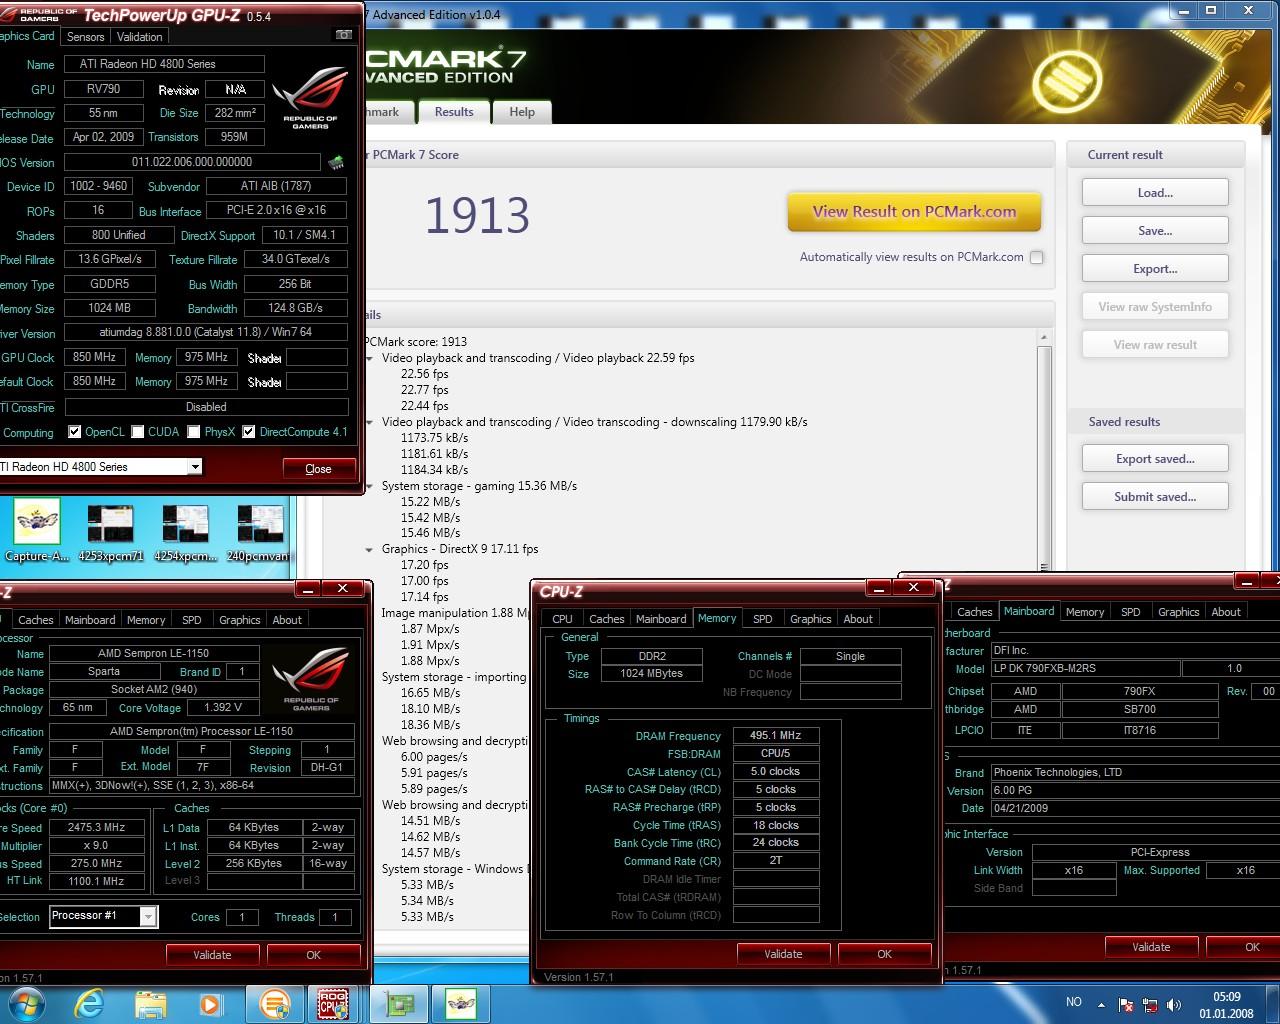Toggle the OpenCL checkbox in GPU-Z

click(x=74, y=432)
